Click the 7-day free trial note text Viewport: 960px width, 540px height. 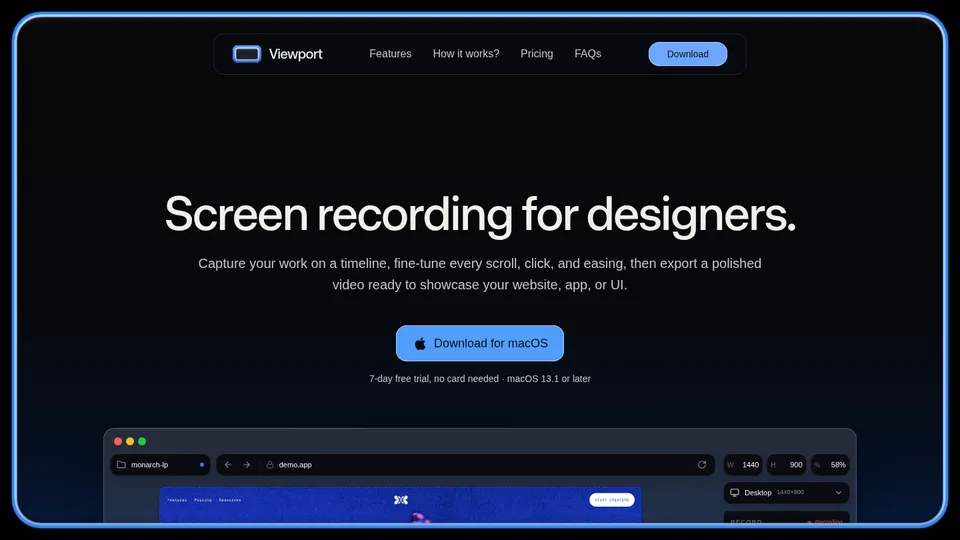pyautogui.click(x=479, y=379)
